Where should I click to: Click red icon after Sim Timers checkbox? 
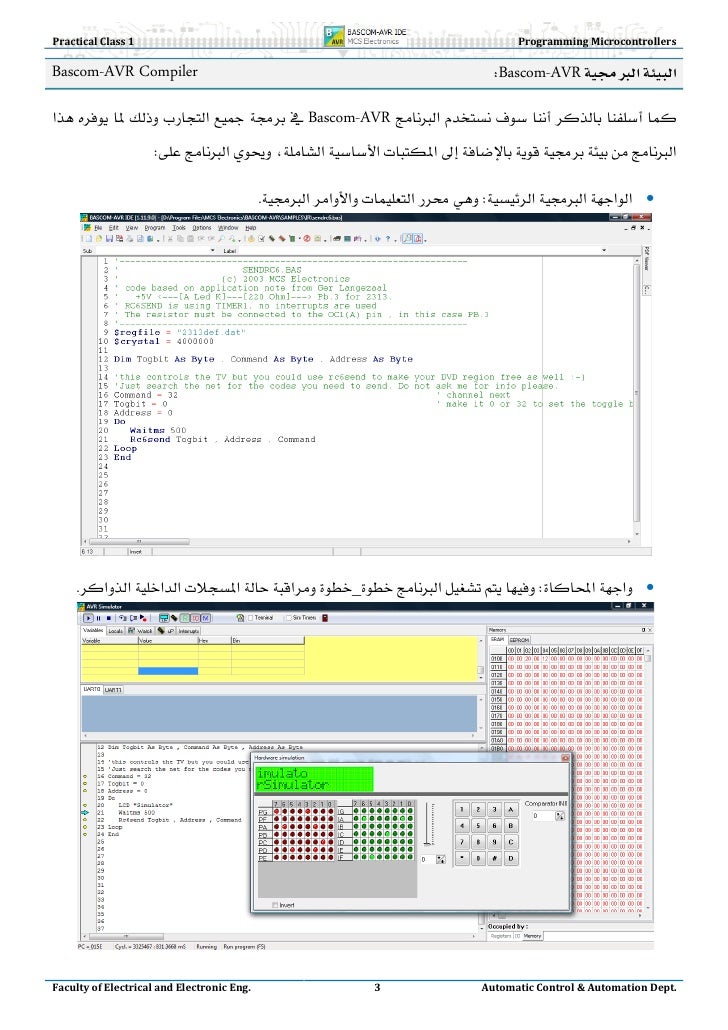tap(325, 618)
